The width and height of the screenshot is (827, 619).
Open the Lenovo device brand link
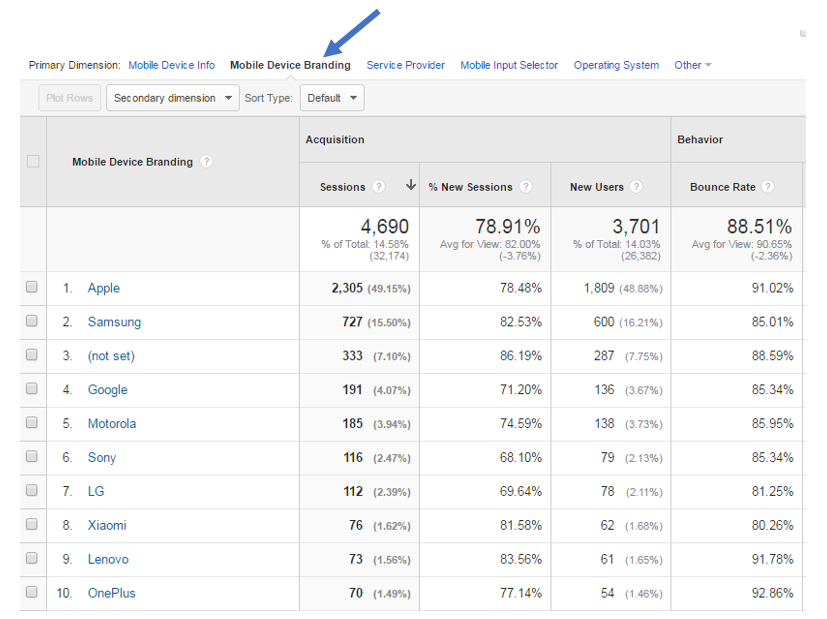(108, 559)
